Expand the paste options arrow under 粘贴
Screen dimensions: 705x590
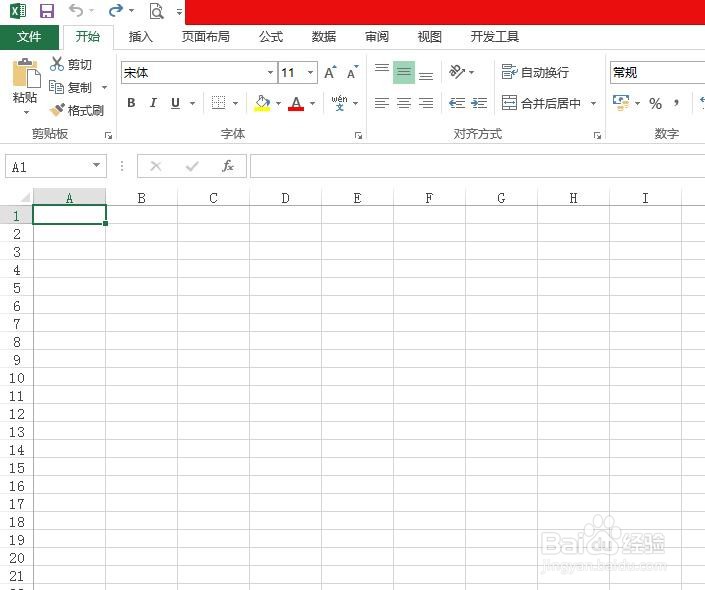point(26,112)
